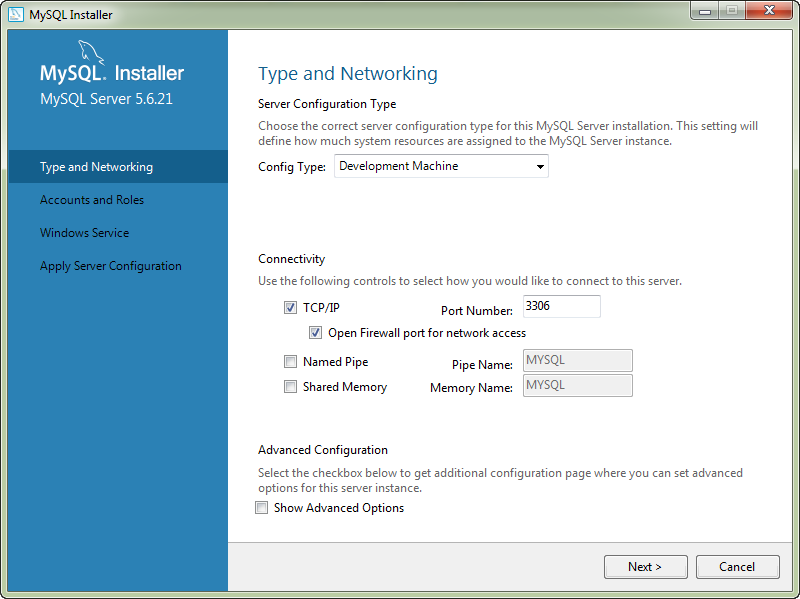The image size is (800, 599).
Task: Click the MySQL dolphin logo
Action: 91,53
